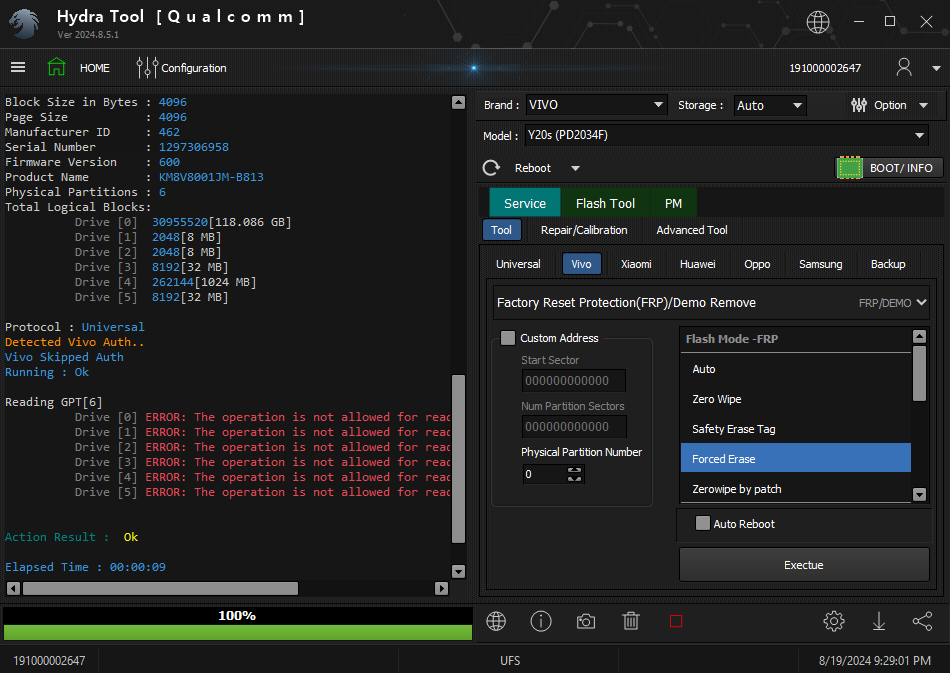
Task: Click the BOOT/ INFO button label
Action: [901, 168]
